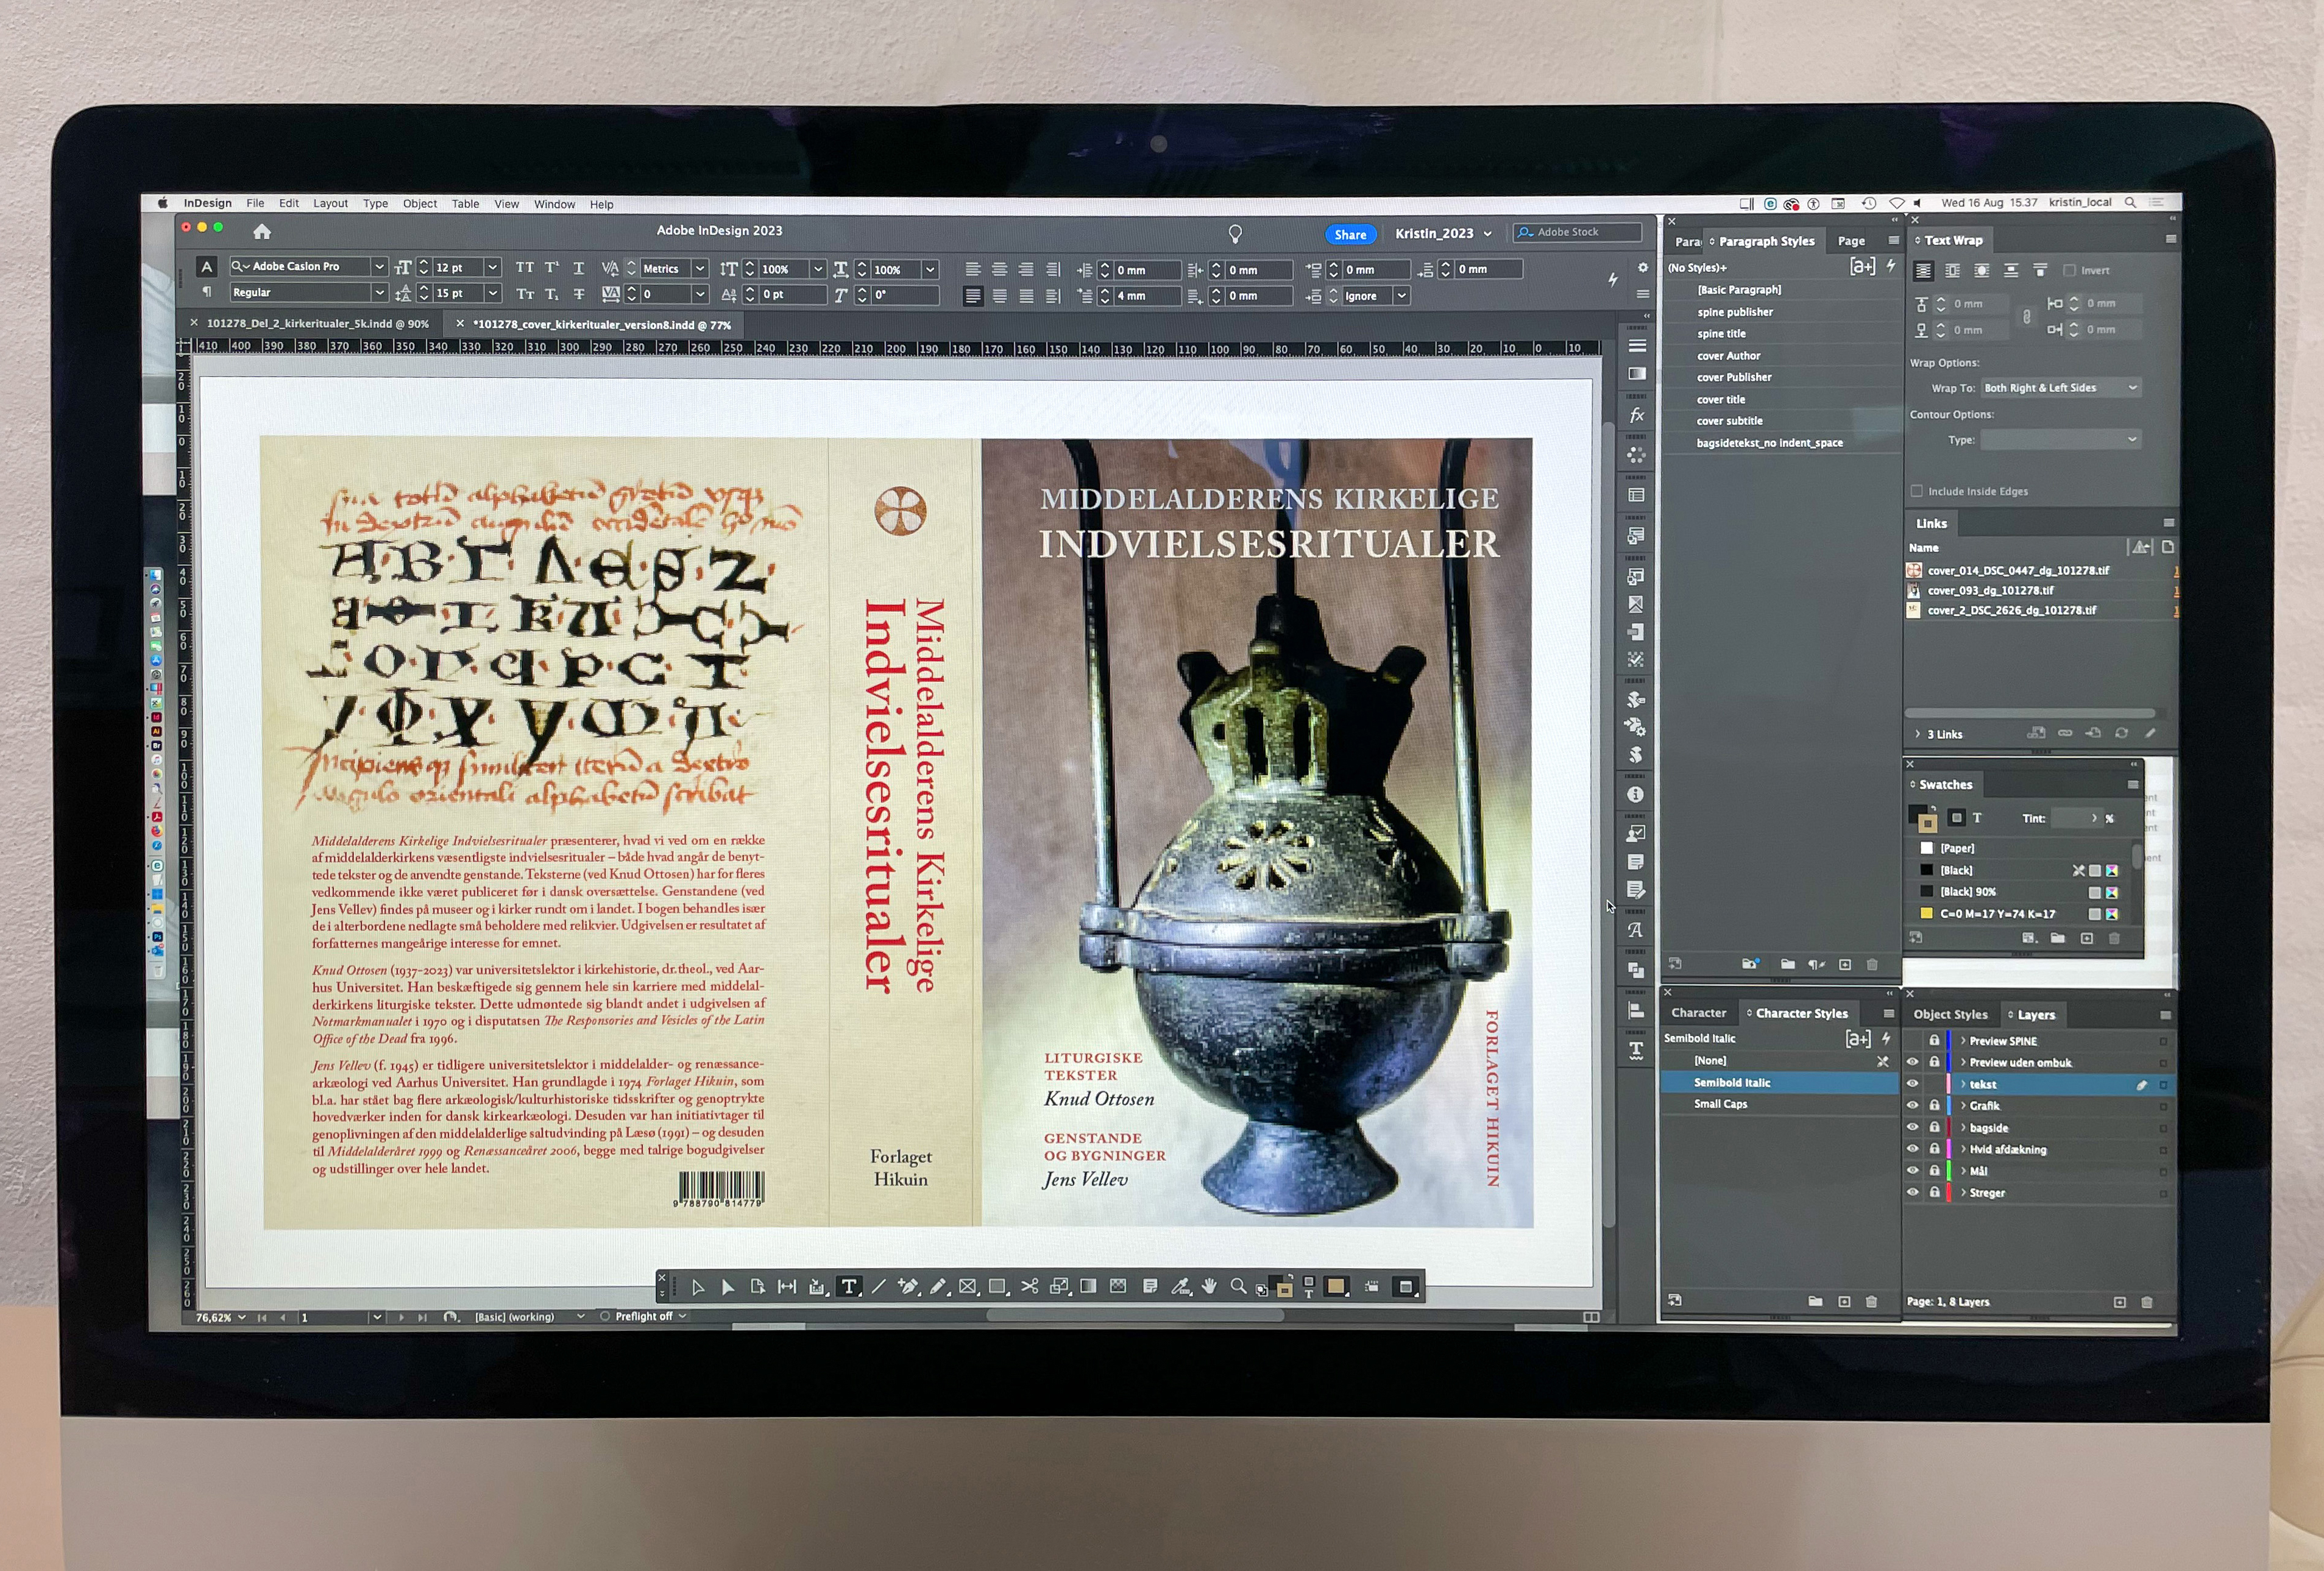Click Update Link icon in Links panel
The height and width of the screenshot is (1571, 2324).
point(2121,733)
